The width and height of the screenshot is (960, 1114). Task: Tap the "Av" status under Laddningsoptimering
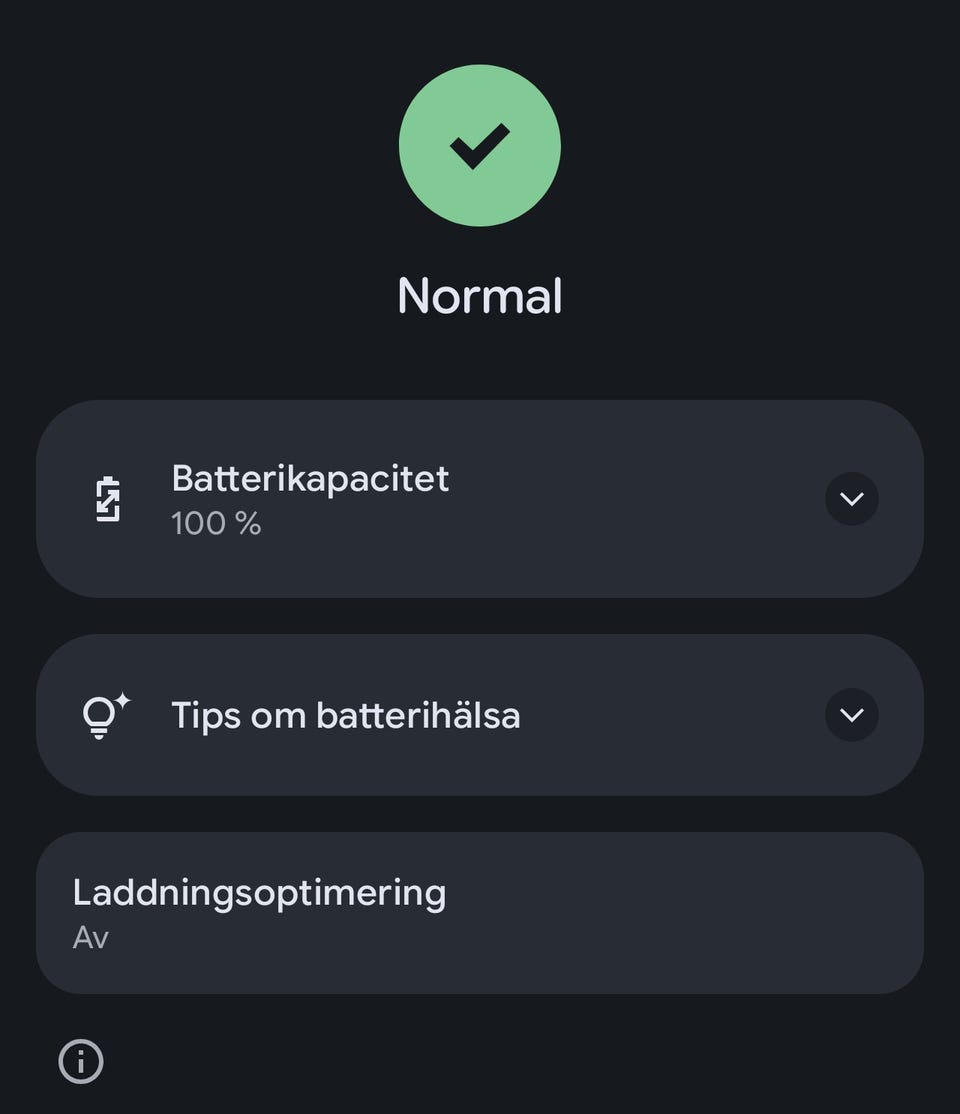click(90, 938)
